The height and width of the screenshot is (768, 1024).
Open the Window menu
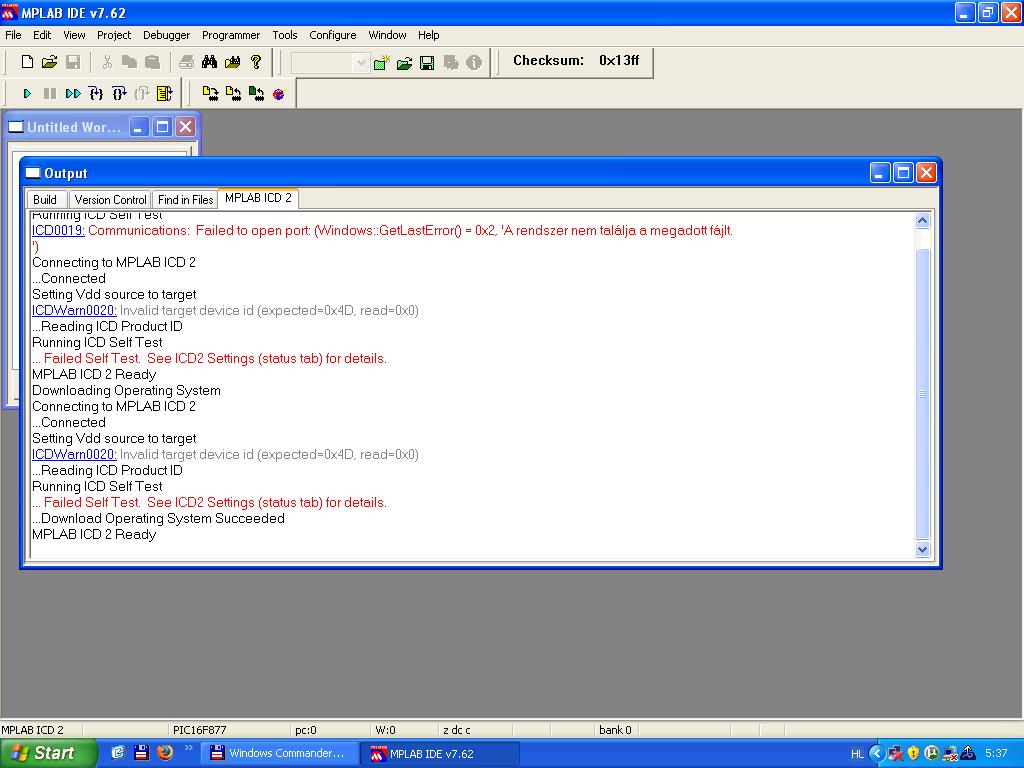point(387,35)
